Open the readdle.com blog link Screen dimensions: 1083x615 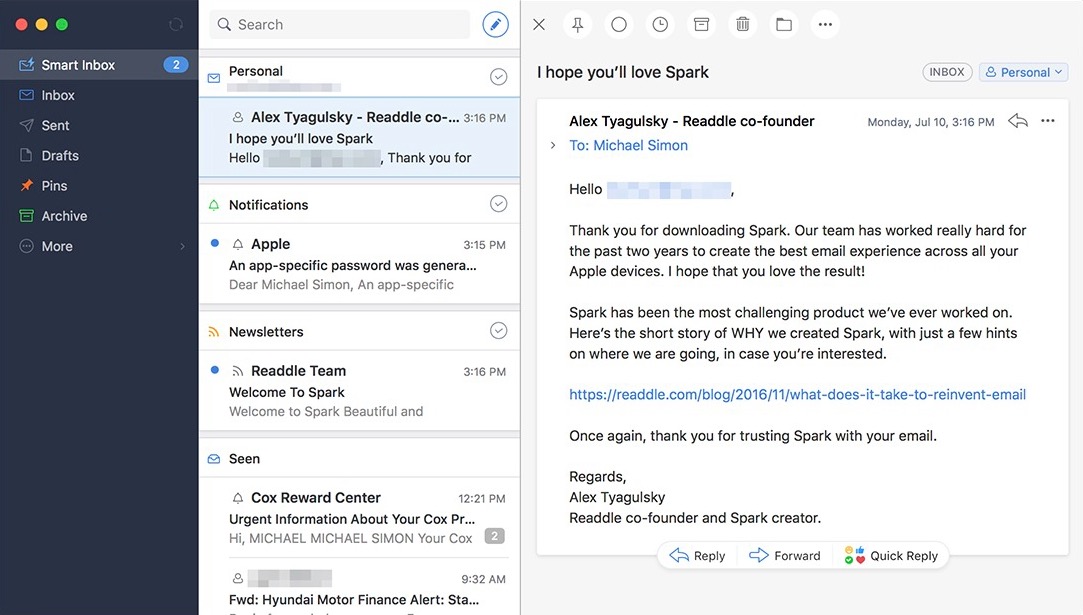797,395
